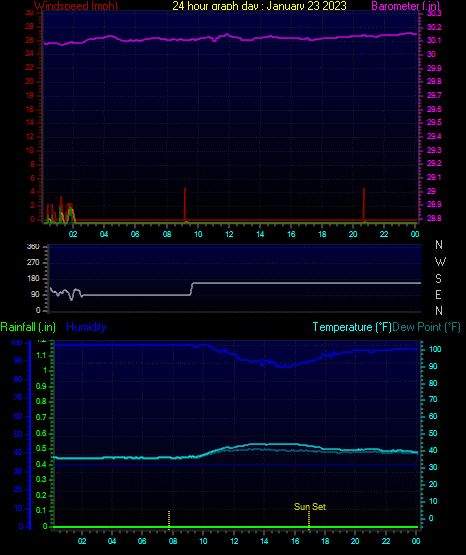Click the Sun Set marker label
The height and width of the screenshot is (555, 466).
click(x=310, y=507)
